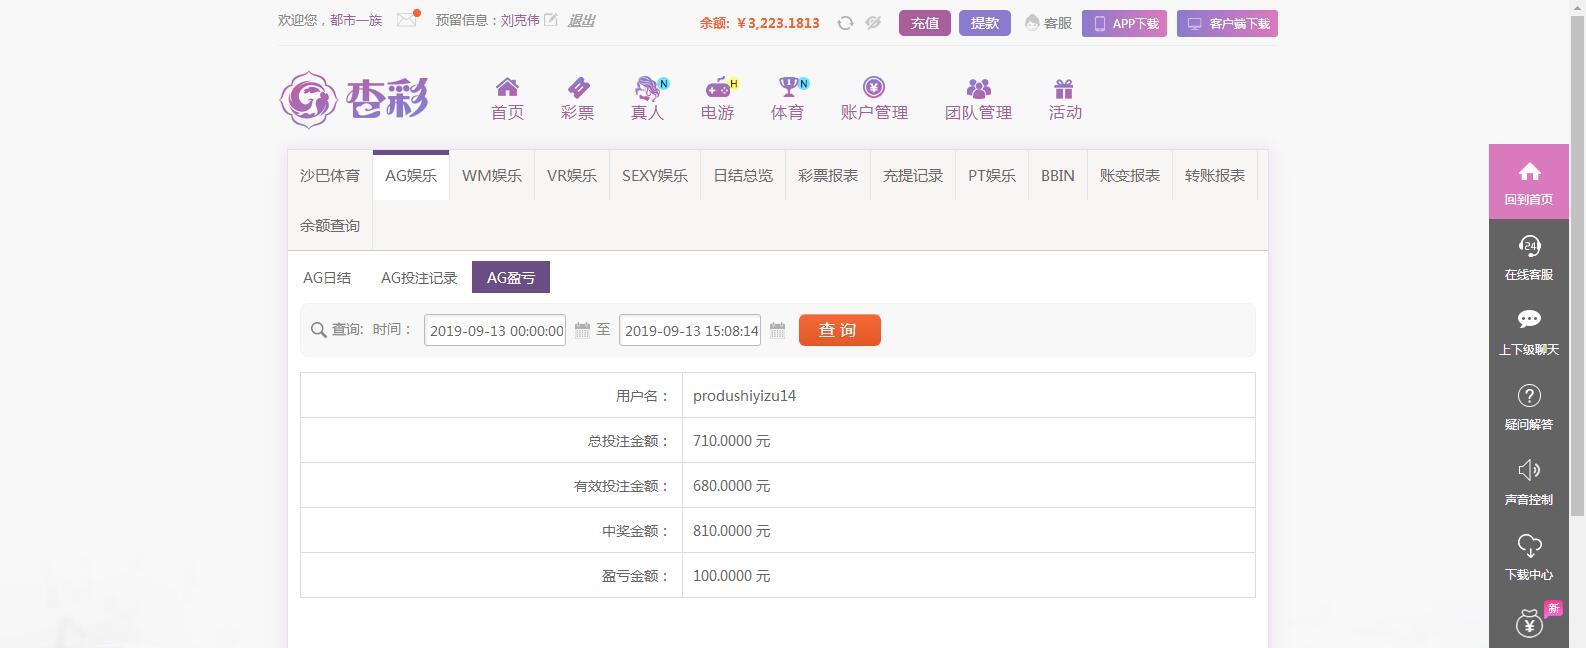Select the AG娱乐 tab
Viewport: 1586px width, 648px height.
pos(411,175)
